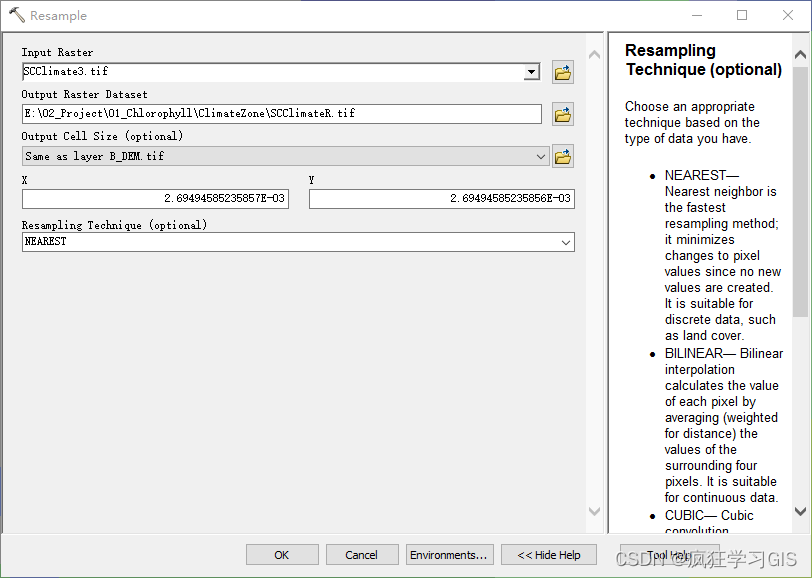
Task: Click the help panel scroll-down arrow
Action: tap(800, 511)
